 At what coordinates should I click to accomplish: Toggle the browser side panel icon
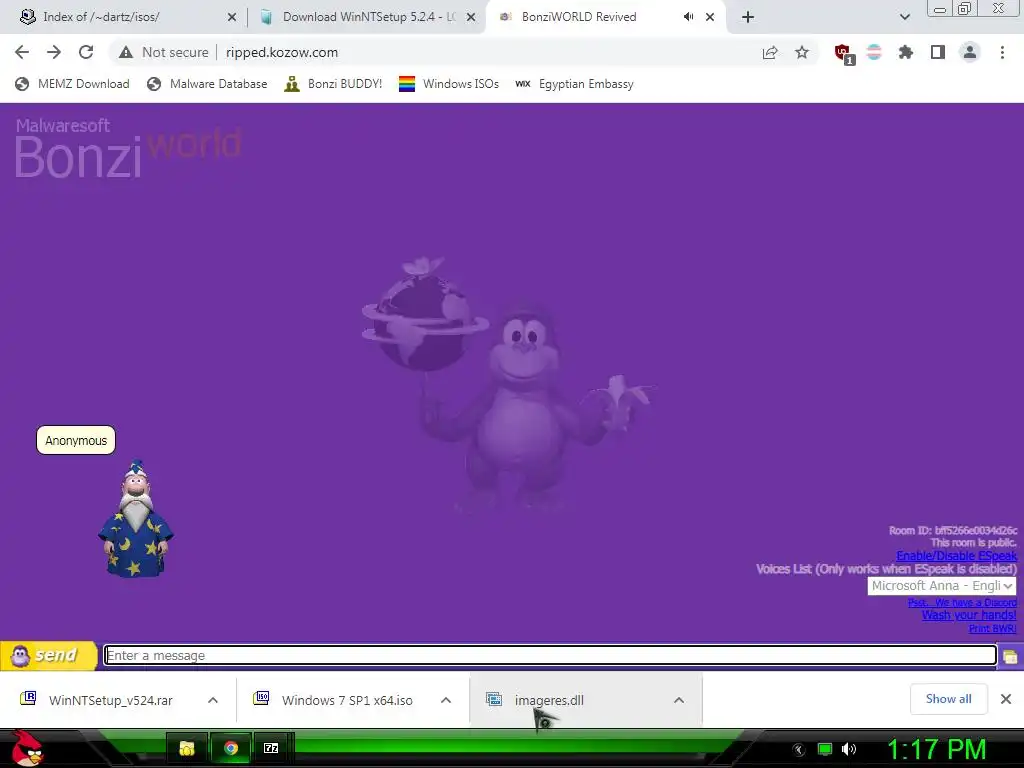click(938, 52)
